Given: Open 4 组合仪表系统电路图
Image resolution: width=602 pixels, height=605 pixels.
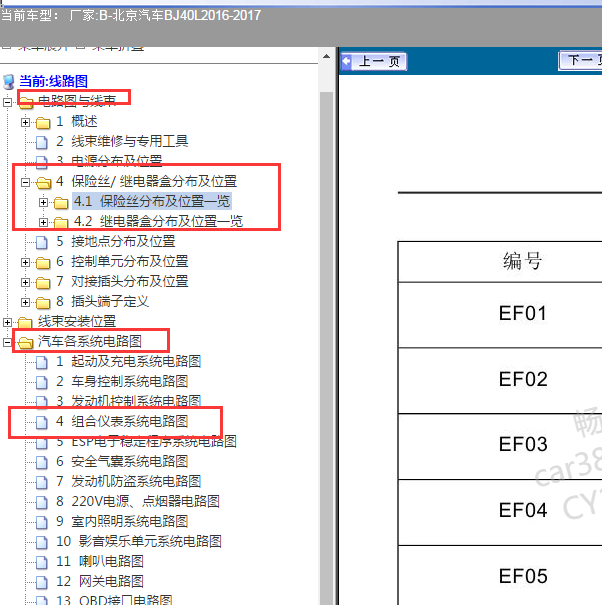Looking at the screenshot, I should 122,421.
